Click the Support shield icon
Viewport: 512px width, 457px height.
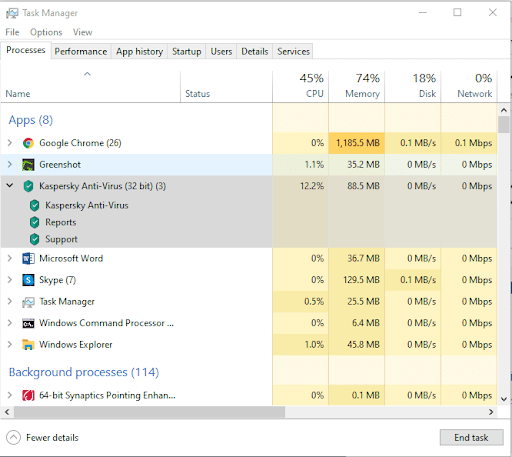(35, 239)
